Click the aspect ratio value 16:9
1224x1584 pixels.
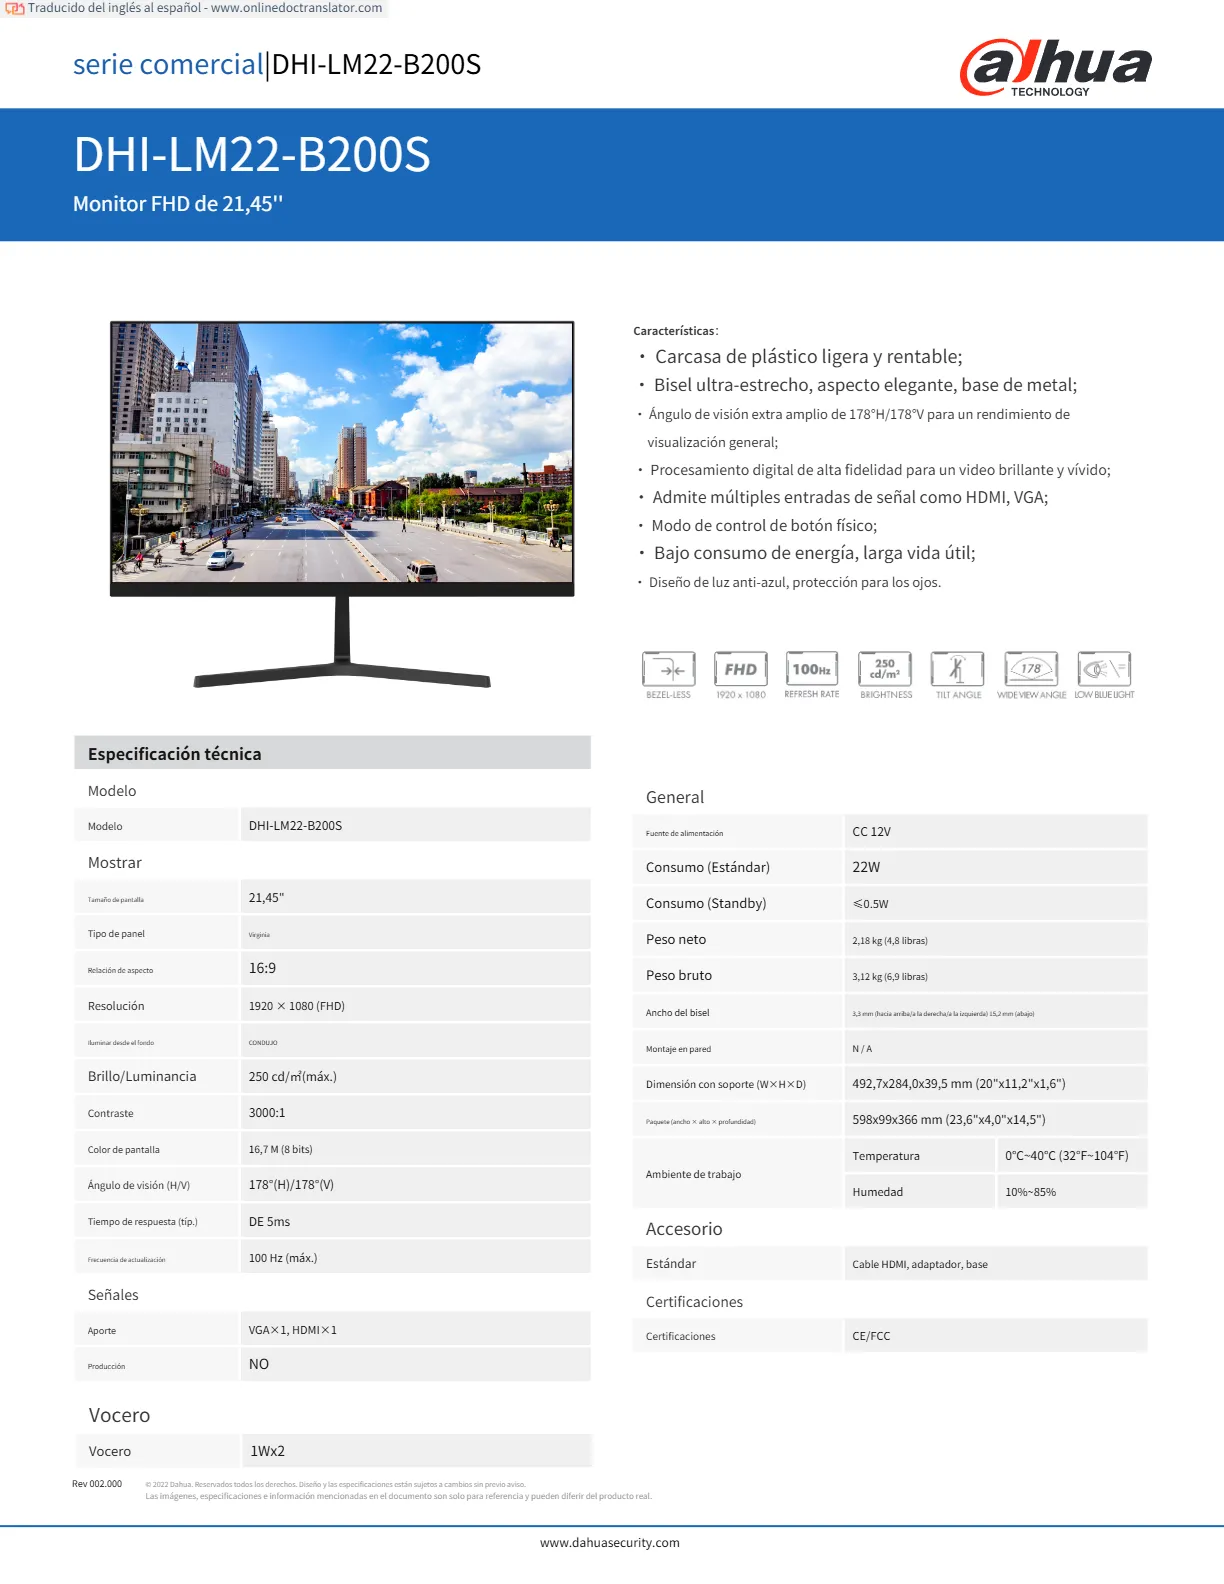tap(415, 968)
